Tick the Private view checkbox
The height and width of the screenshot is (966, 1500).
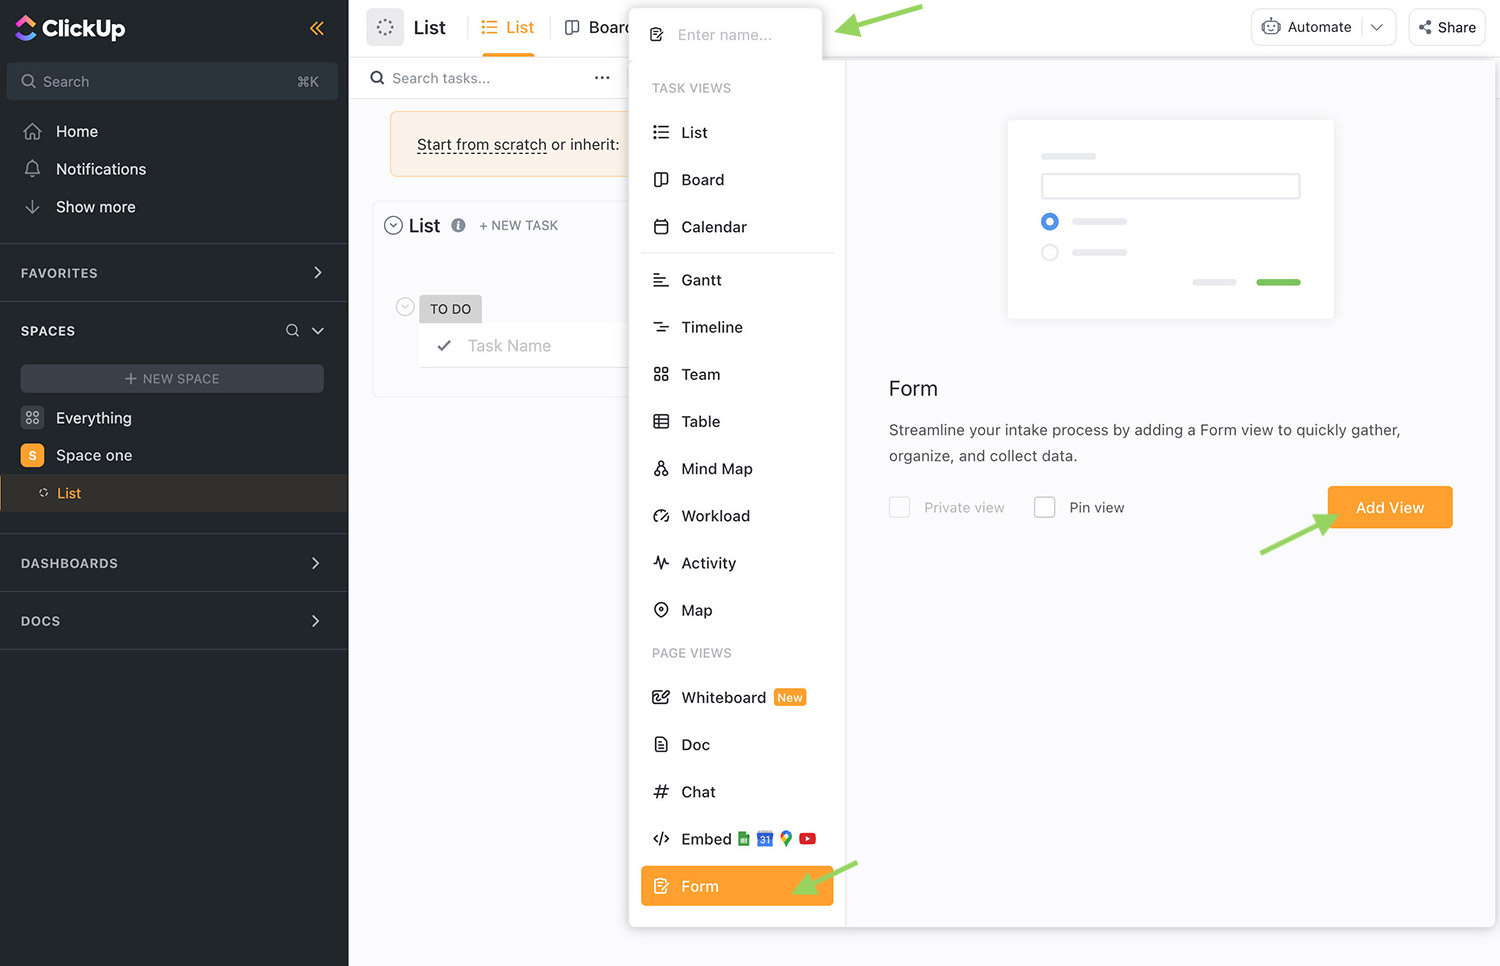click(900, 507)
